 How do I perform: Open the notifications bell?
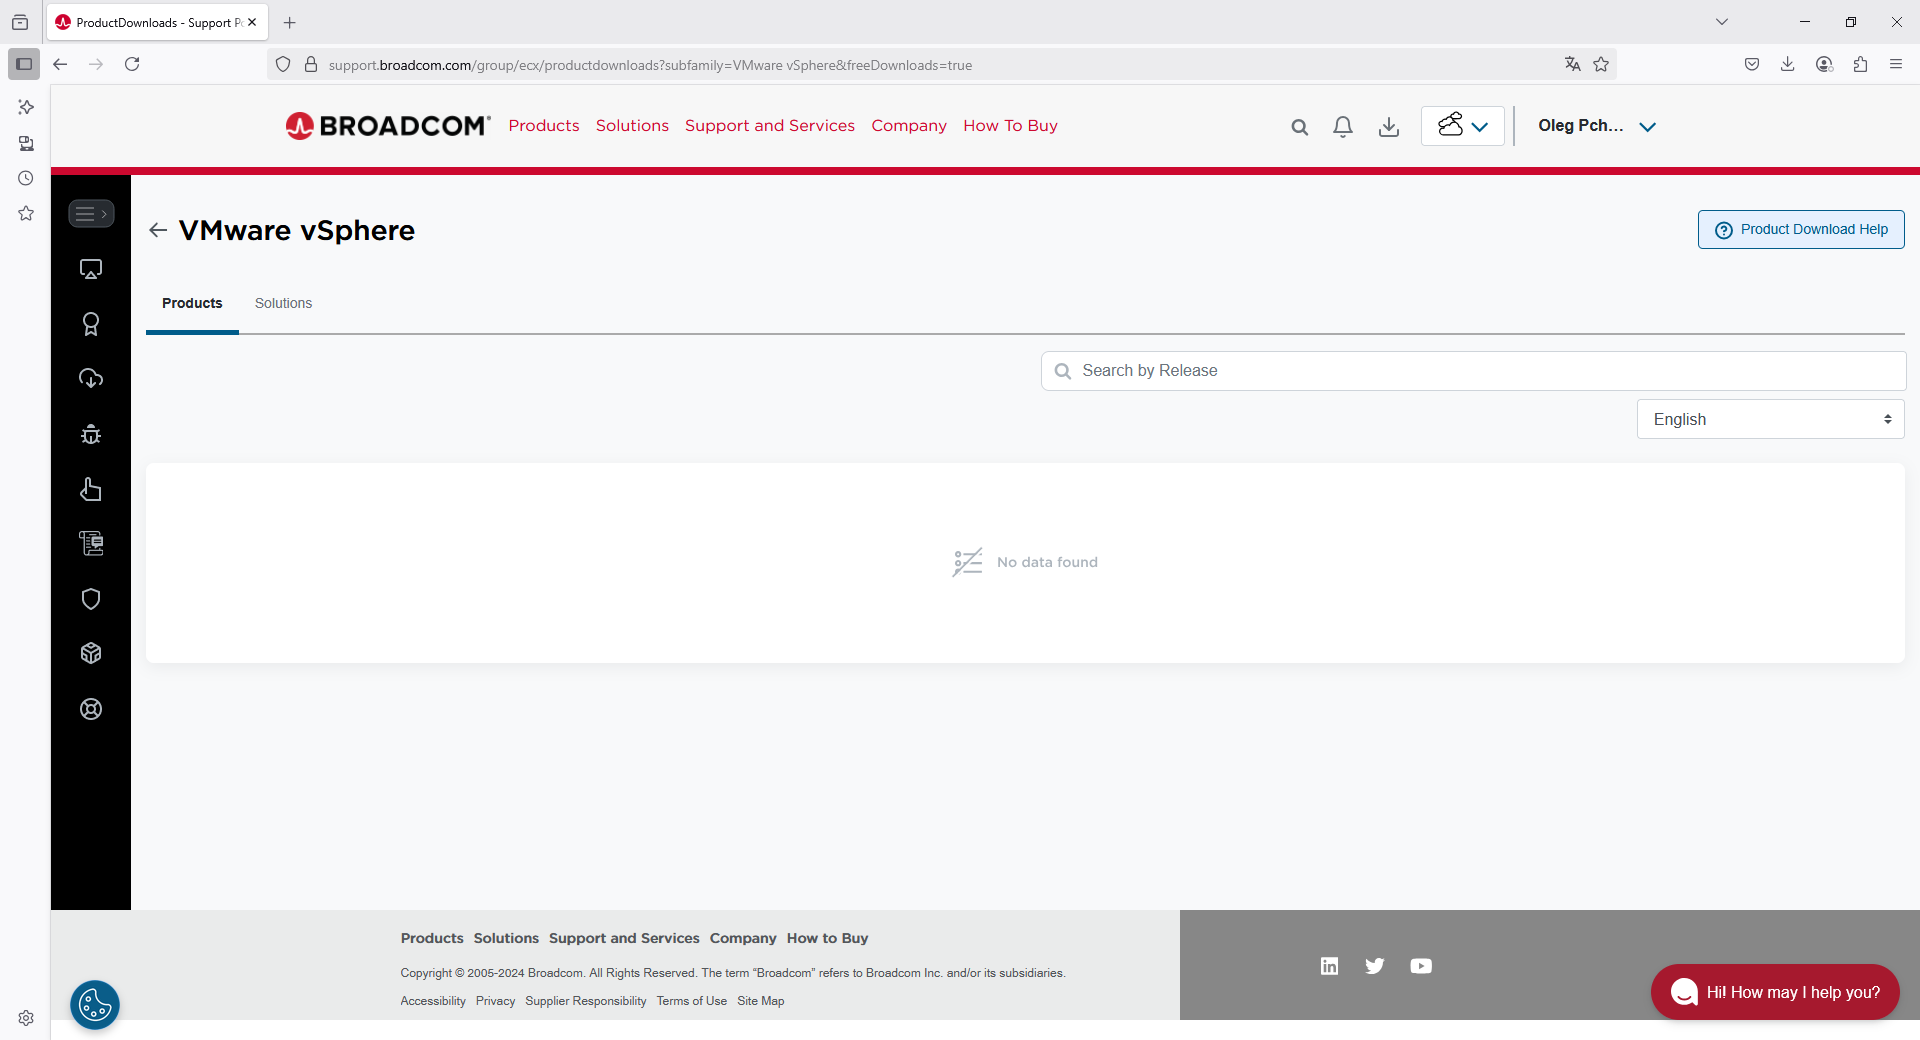coord(1343,127)
